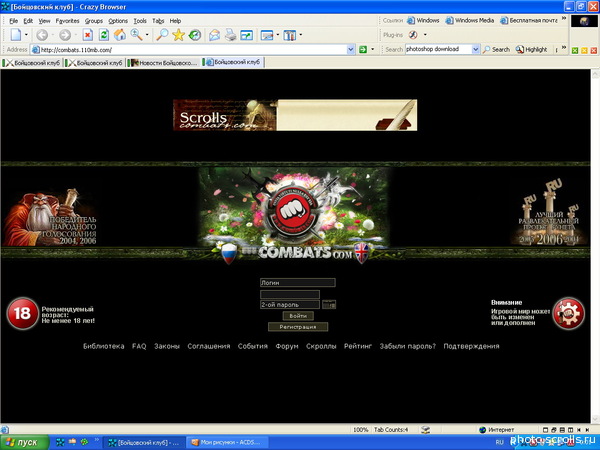Open the Бесплатная почта link
Image resolution: width=600 pixels, height=450 pixels.
click(x=529, y=20)
